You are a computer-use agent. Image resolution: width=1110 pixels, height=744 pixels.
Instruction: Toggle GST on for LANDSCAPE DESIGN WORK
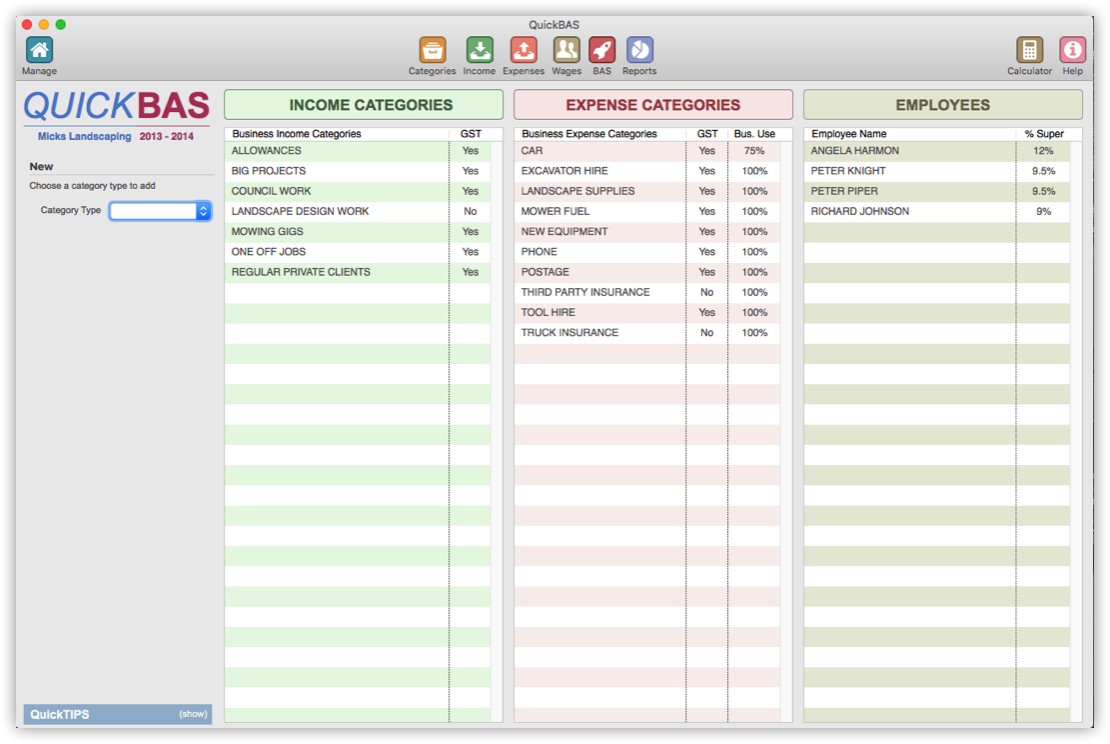[x=470, y=211]
